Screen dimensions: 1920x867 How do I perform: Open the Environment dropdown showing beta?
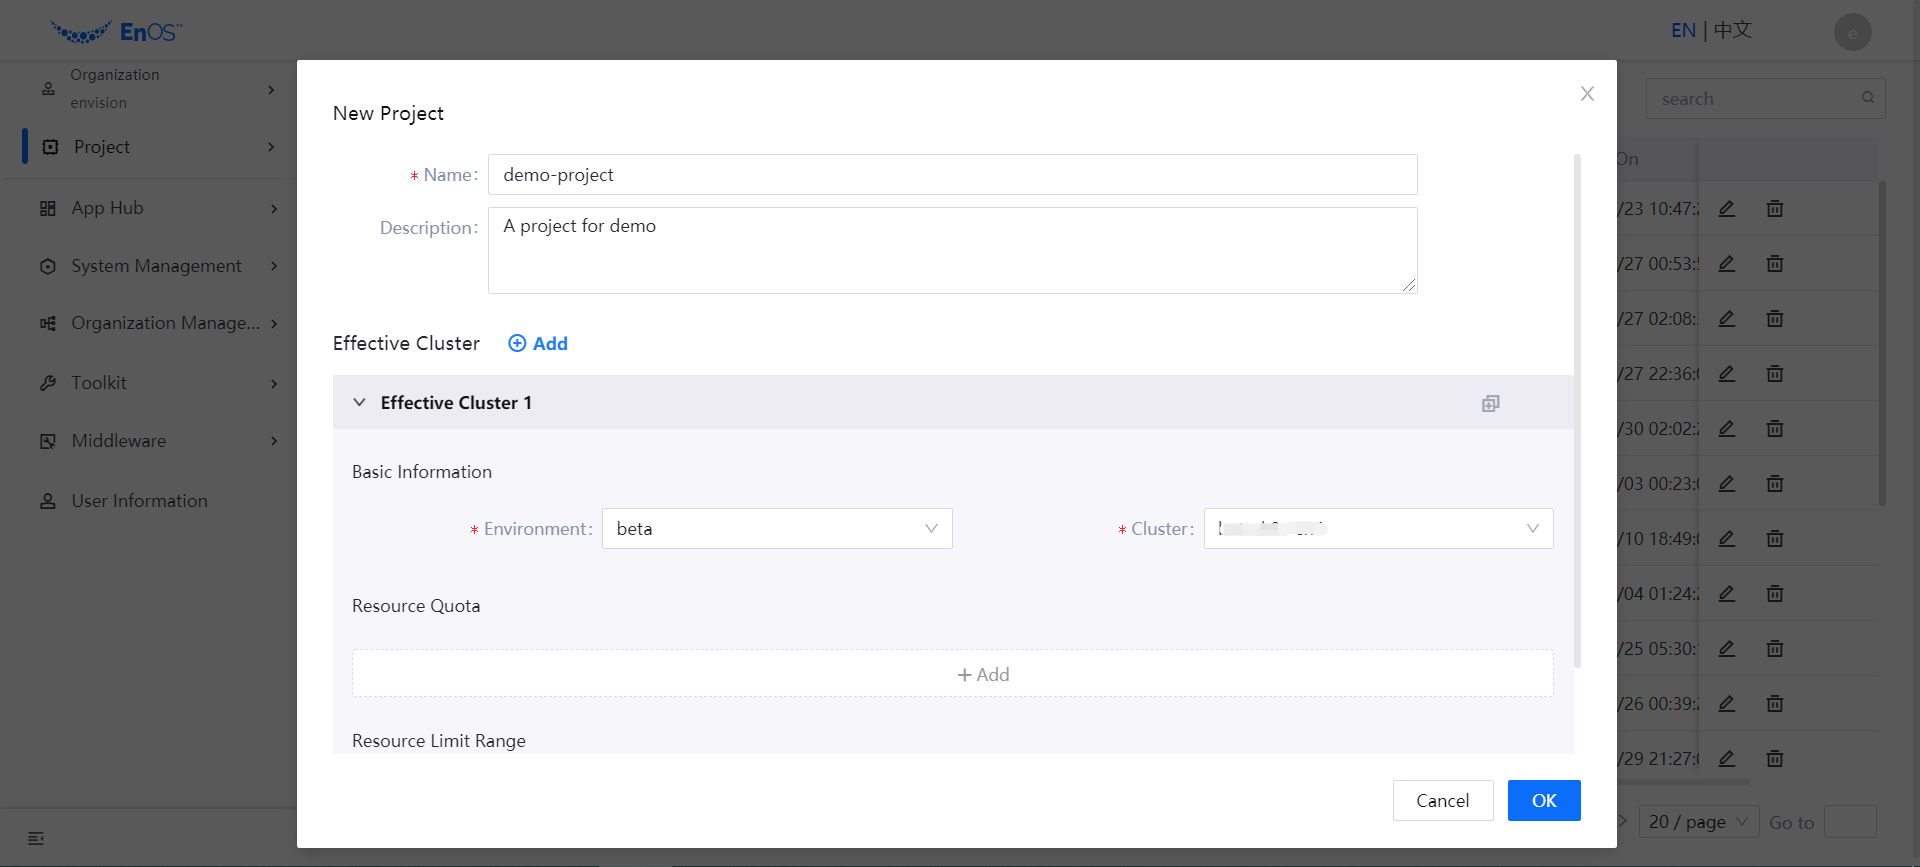776,529
